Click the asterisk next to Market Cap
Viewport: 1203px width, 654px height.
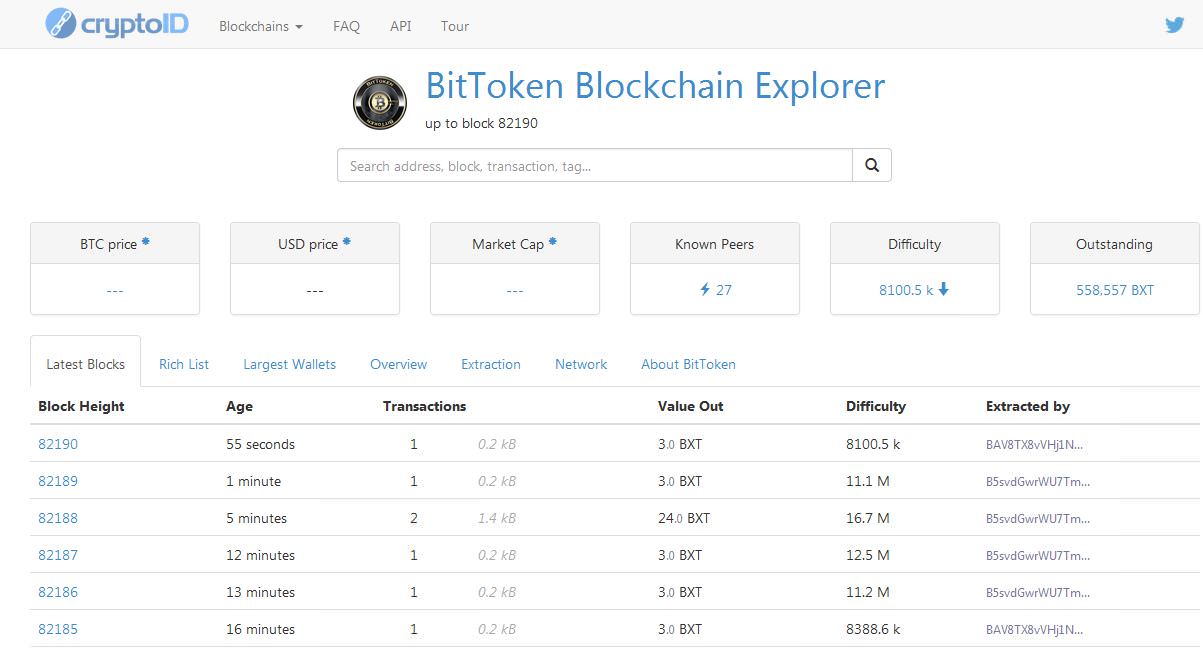(x=553, y=242)
